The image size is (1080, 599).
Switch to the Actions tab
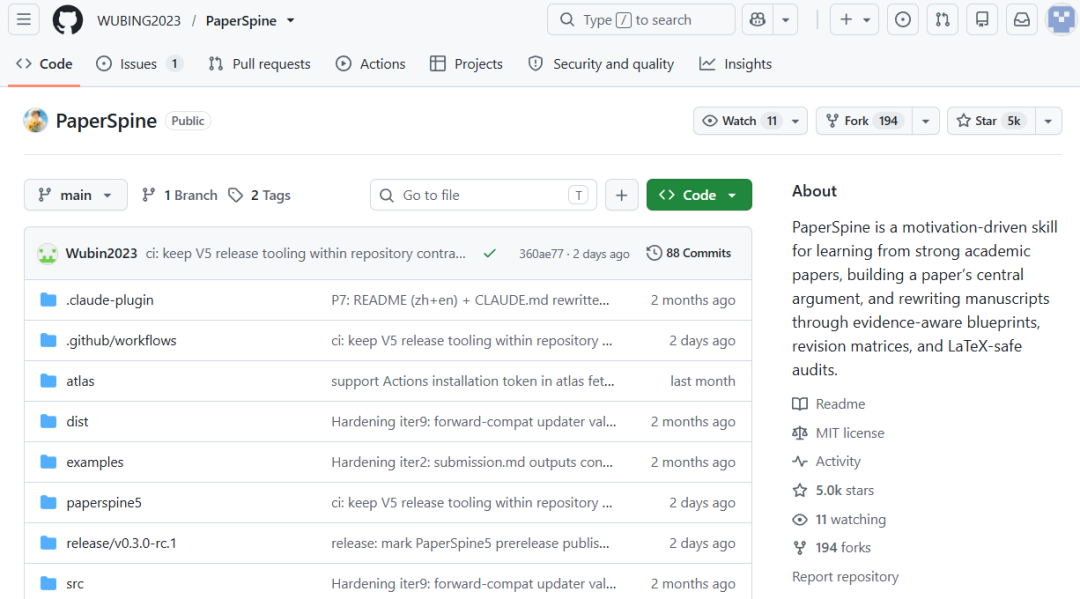coord(371,64)
